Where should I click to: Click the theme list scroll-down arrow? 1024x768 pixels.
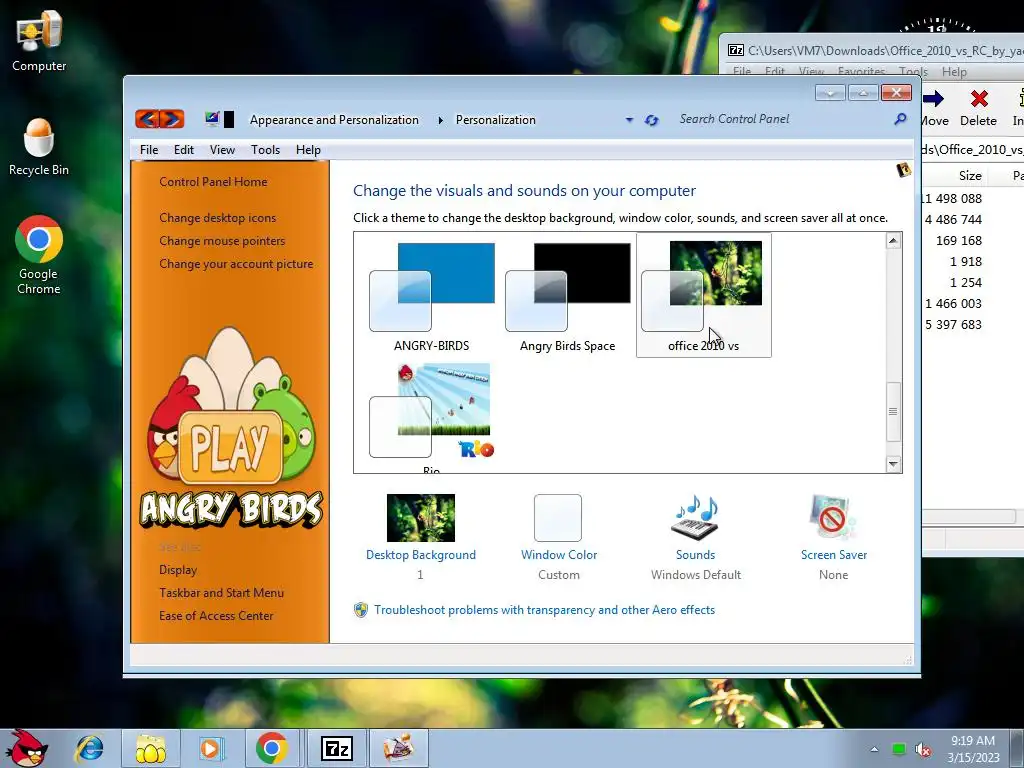893,464
